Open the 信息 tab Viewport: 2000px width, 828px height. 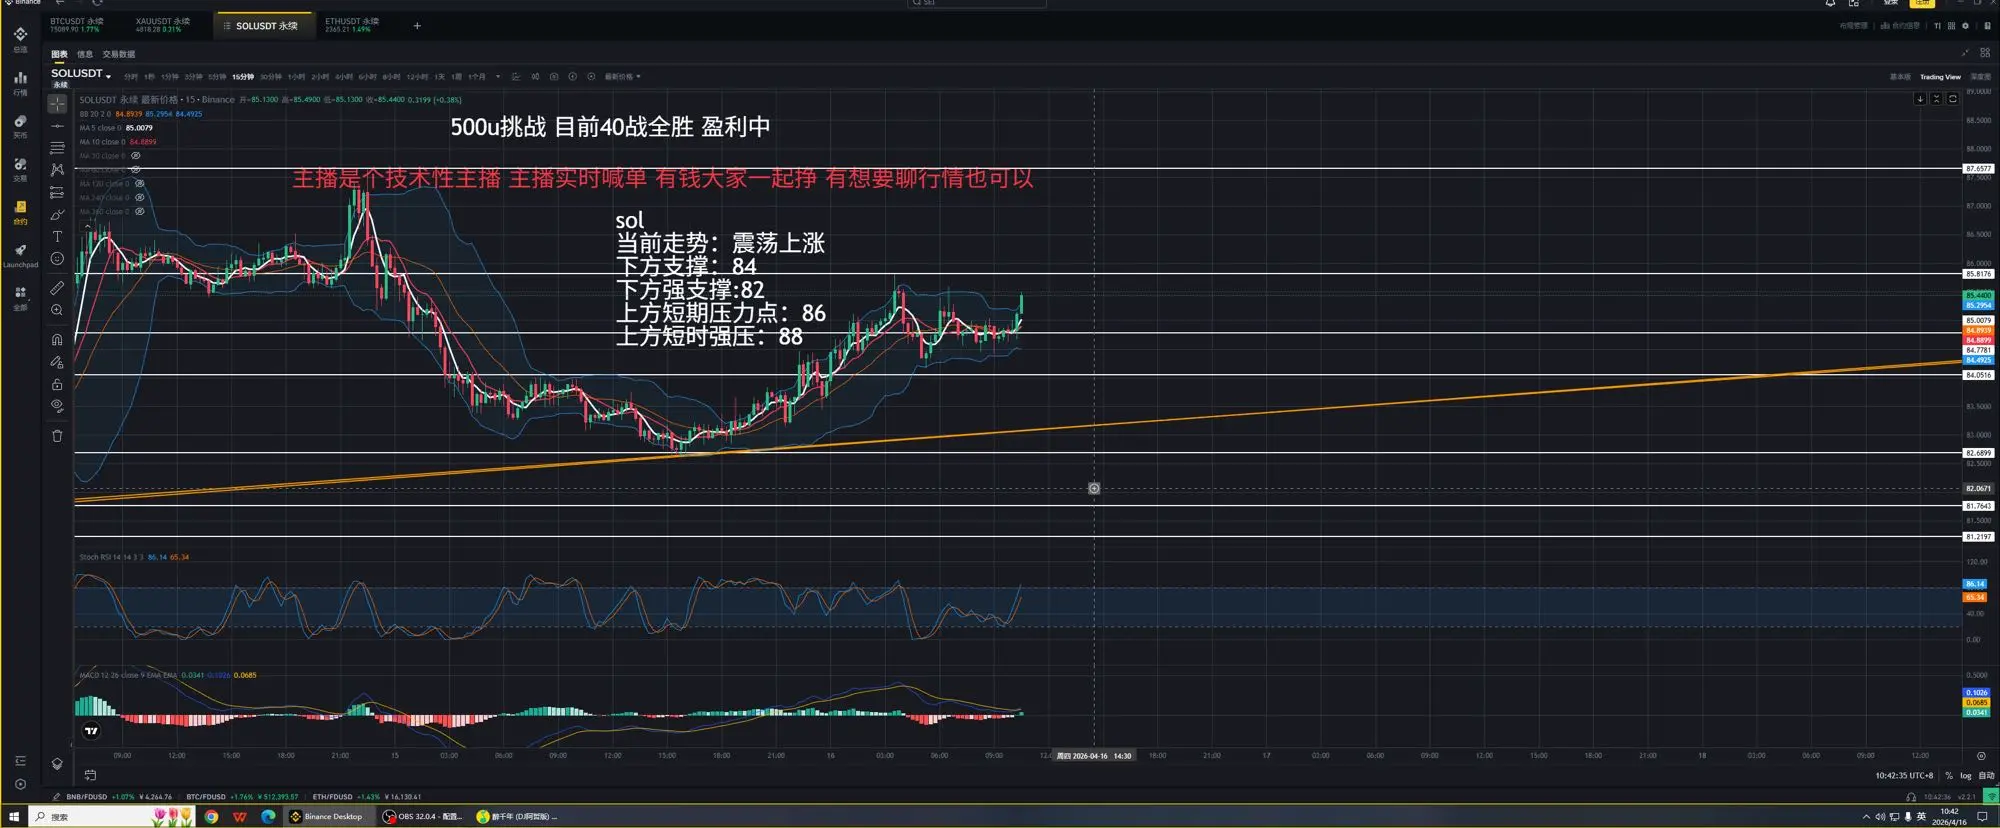coord(85,54)
